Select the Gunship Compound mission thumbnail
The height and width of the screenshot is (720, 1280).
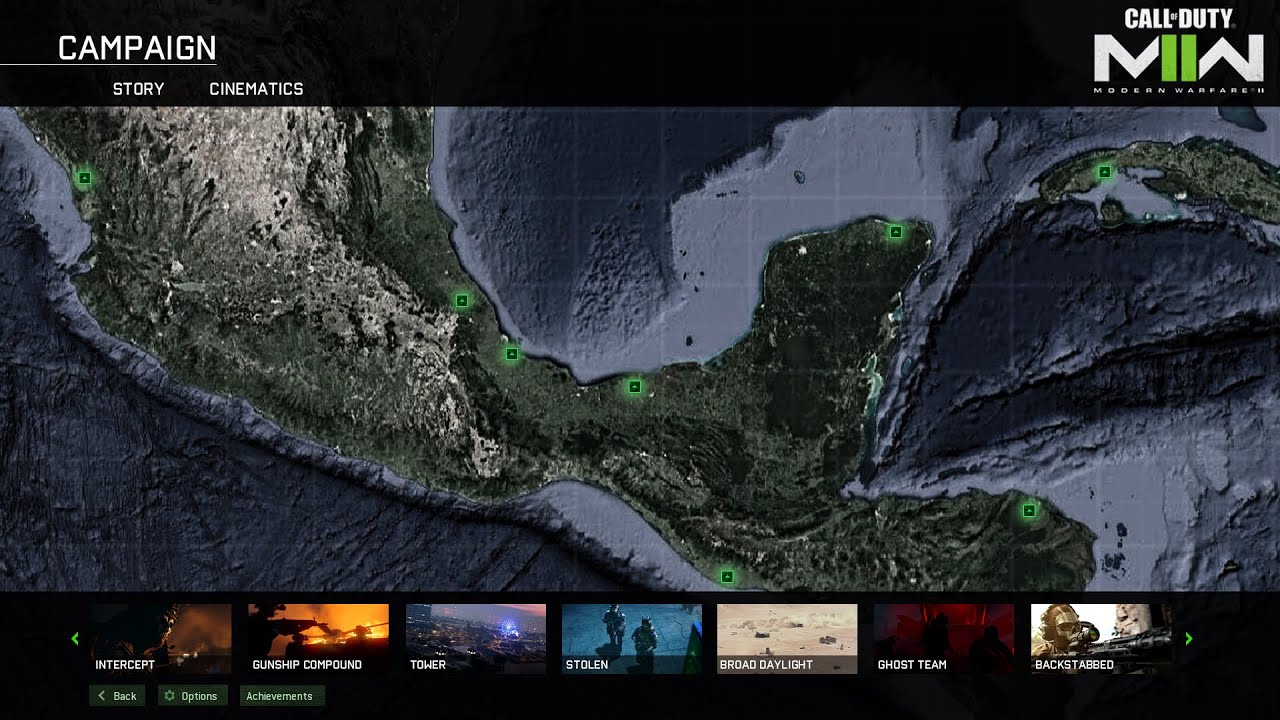coord(318,638)
